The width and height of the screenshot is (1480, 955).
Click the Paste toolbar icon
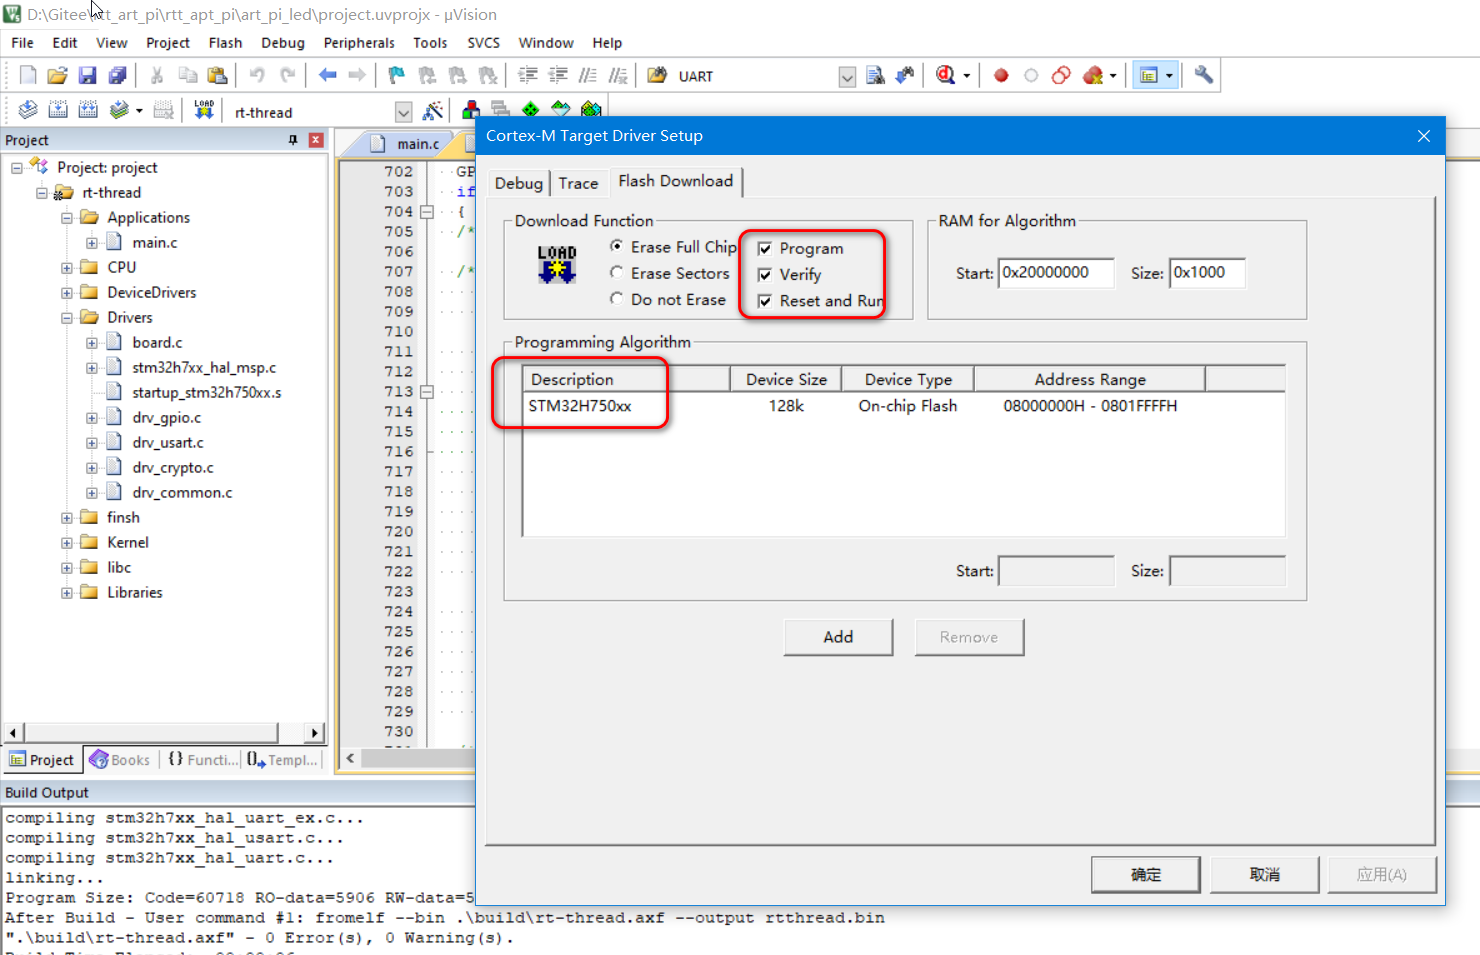click(217, 75)
